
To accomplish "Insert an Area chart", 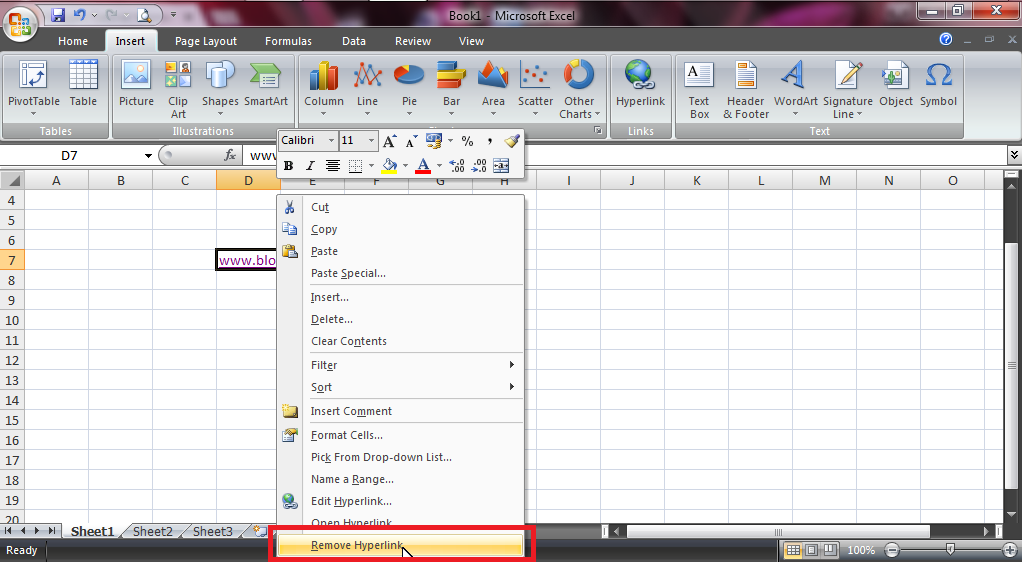I will [x=493, y=88].
